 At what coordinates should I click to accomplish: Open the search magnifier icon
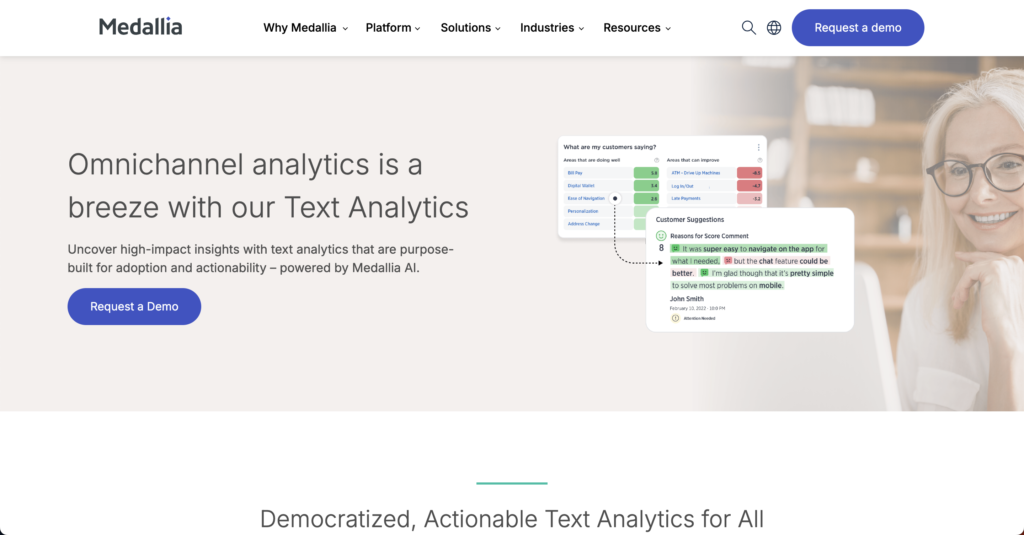pos(748,28)
